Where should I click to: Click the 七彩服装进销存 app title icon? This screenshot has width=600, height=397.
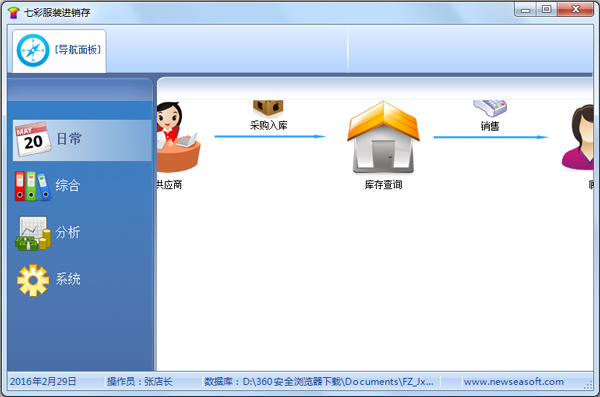13,13
